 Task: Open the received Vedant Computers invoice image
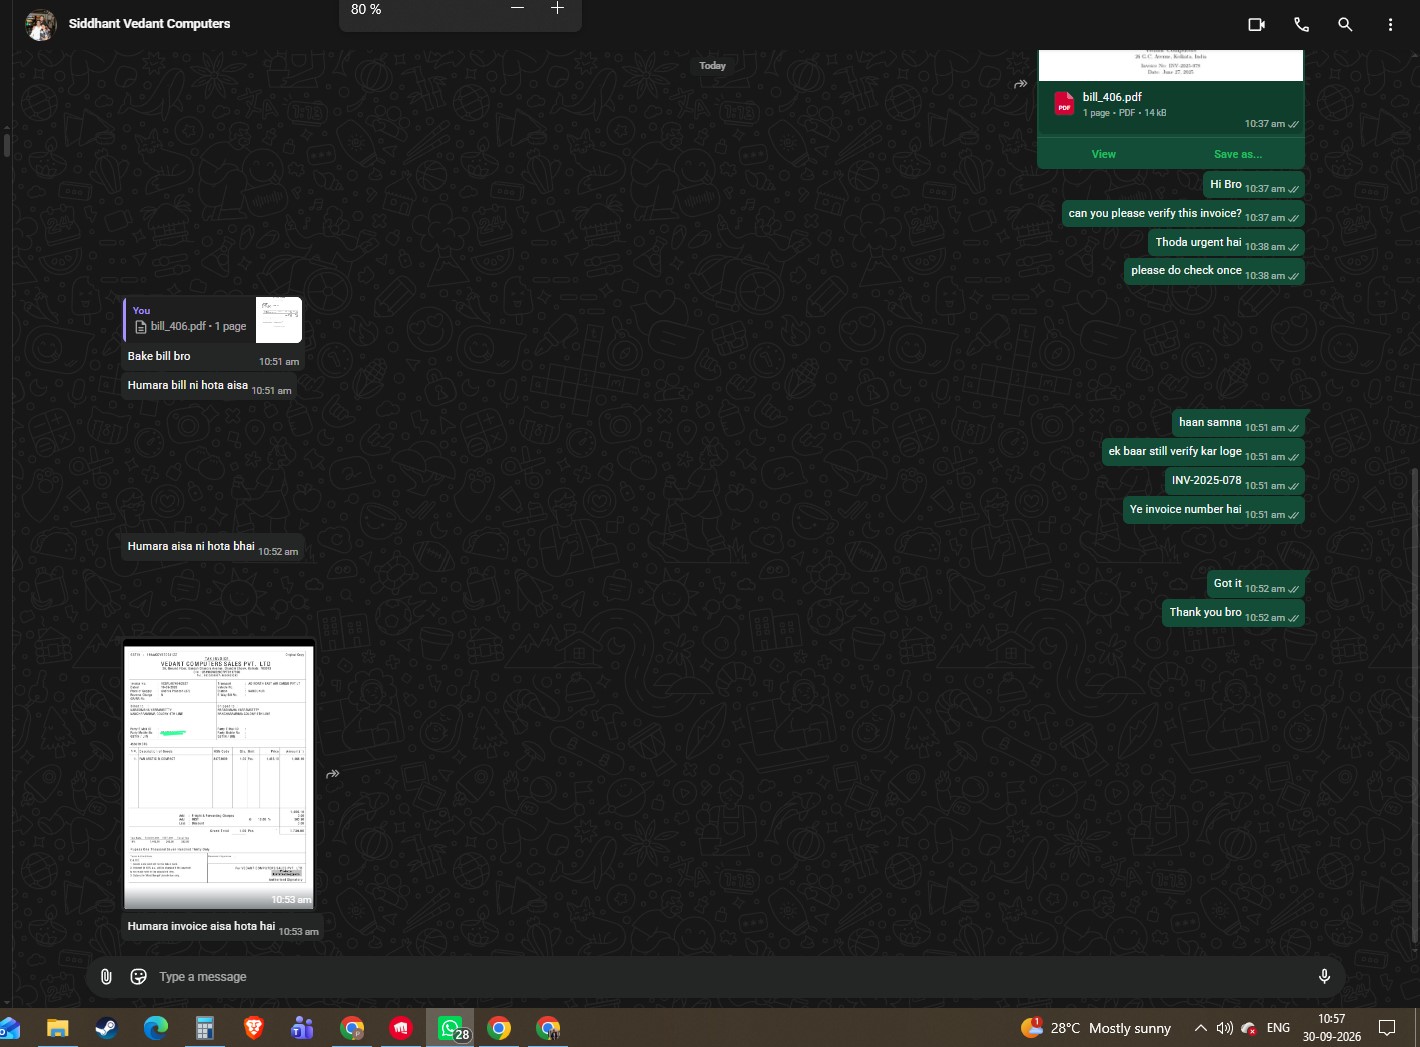(x=219, y=775)
